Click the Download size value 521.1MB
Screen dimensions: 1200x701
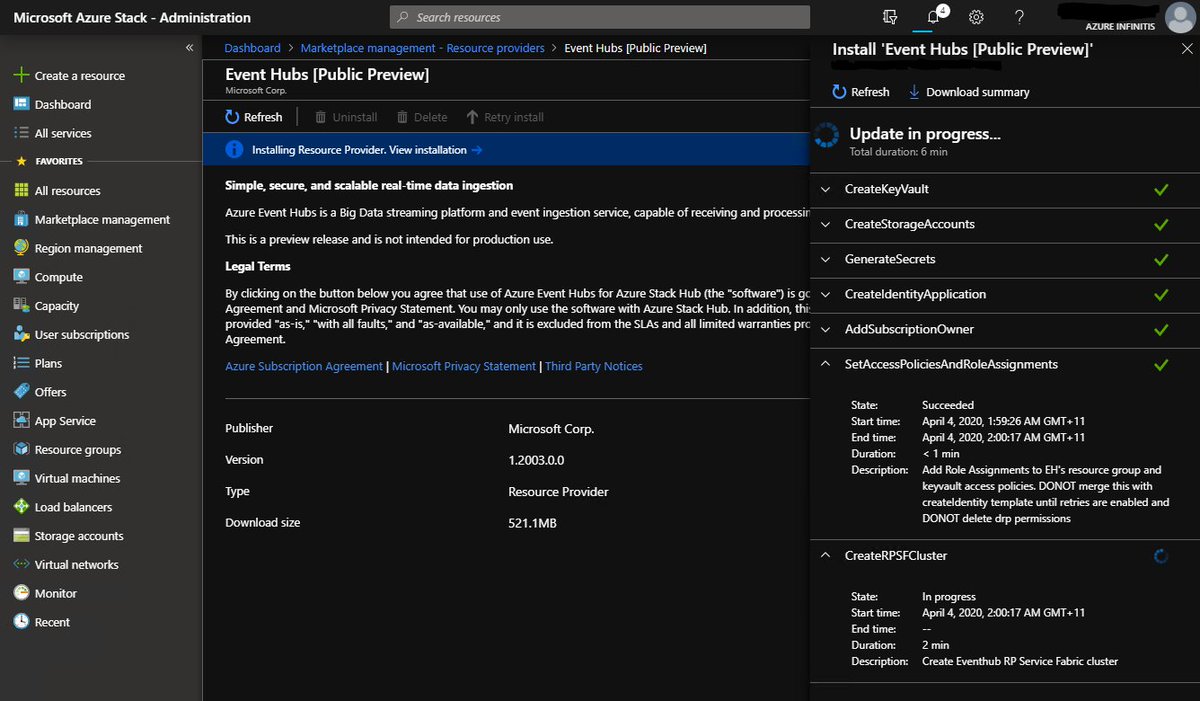point(532,523)
